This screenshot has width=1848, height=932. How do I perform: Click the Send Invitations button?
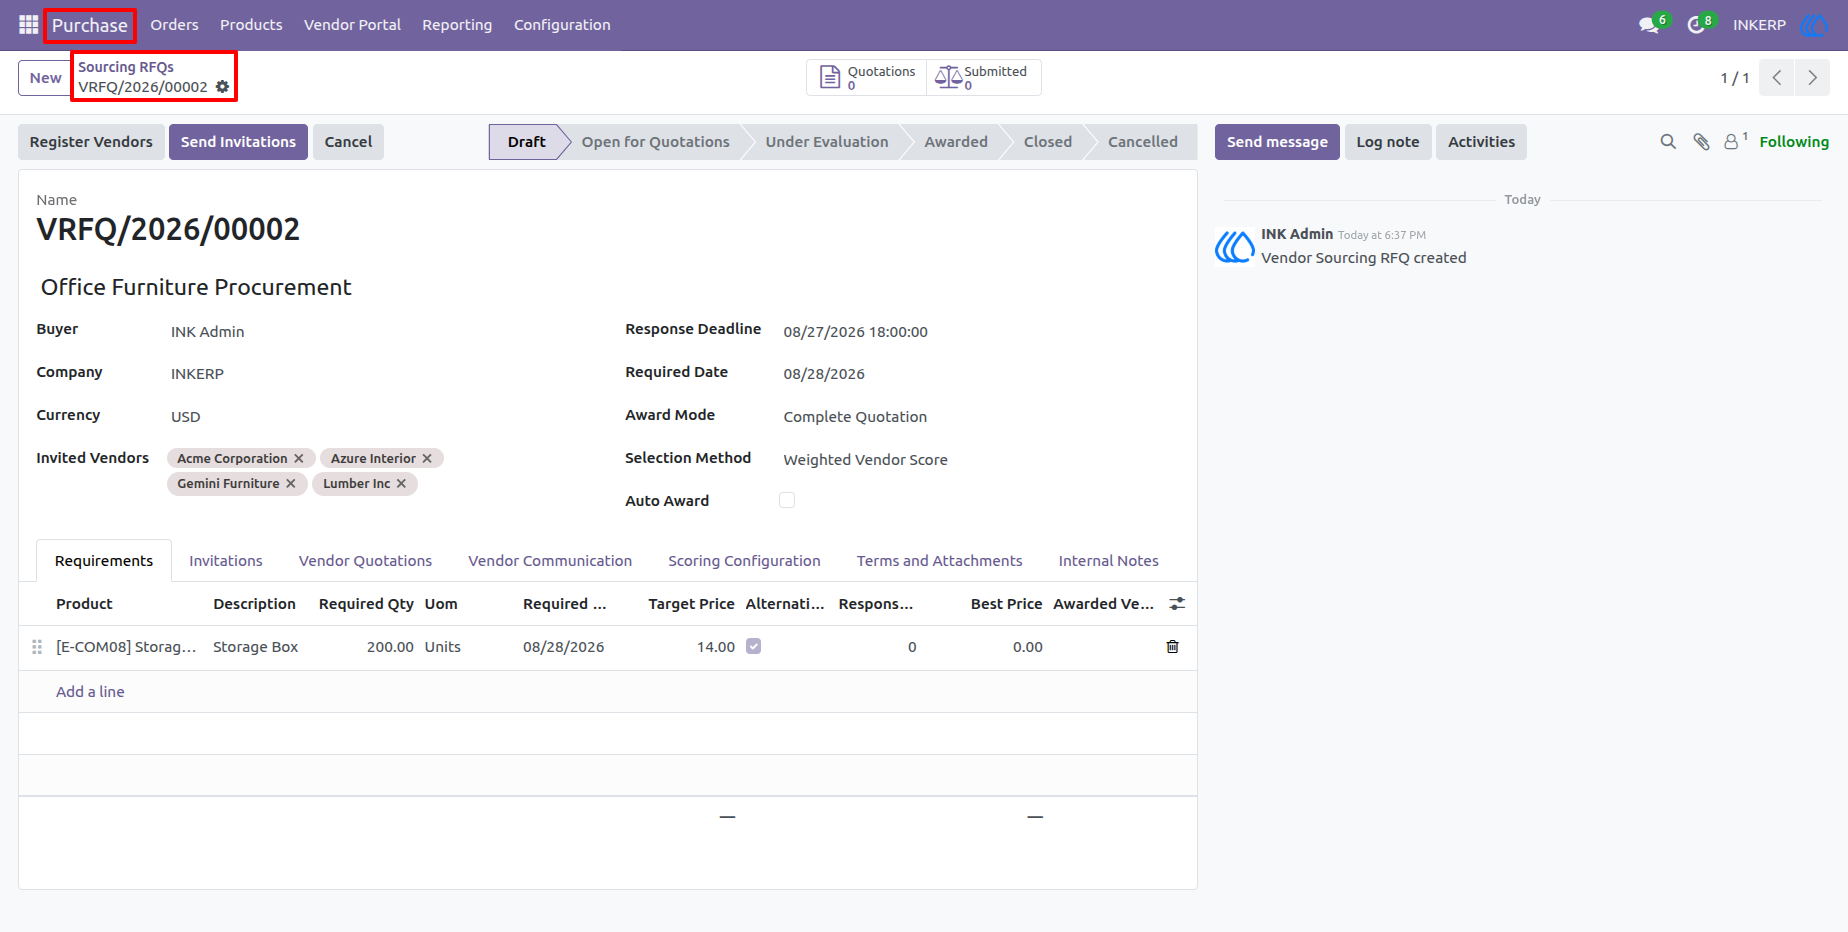pyautogui.click(x=238, y=142)
